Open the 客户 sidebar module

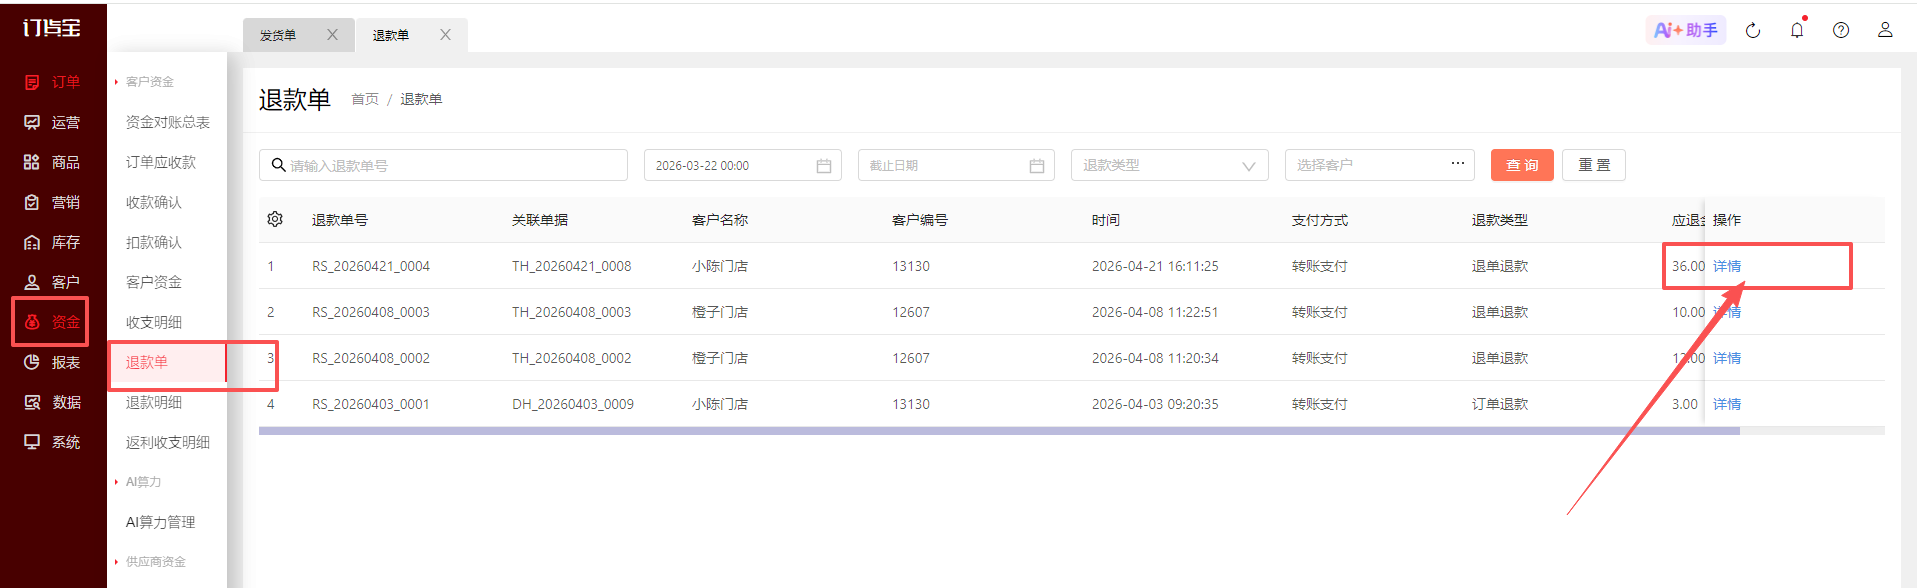tap(52, 282)
